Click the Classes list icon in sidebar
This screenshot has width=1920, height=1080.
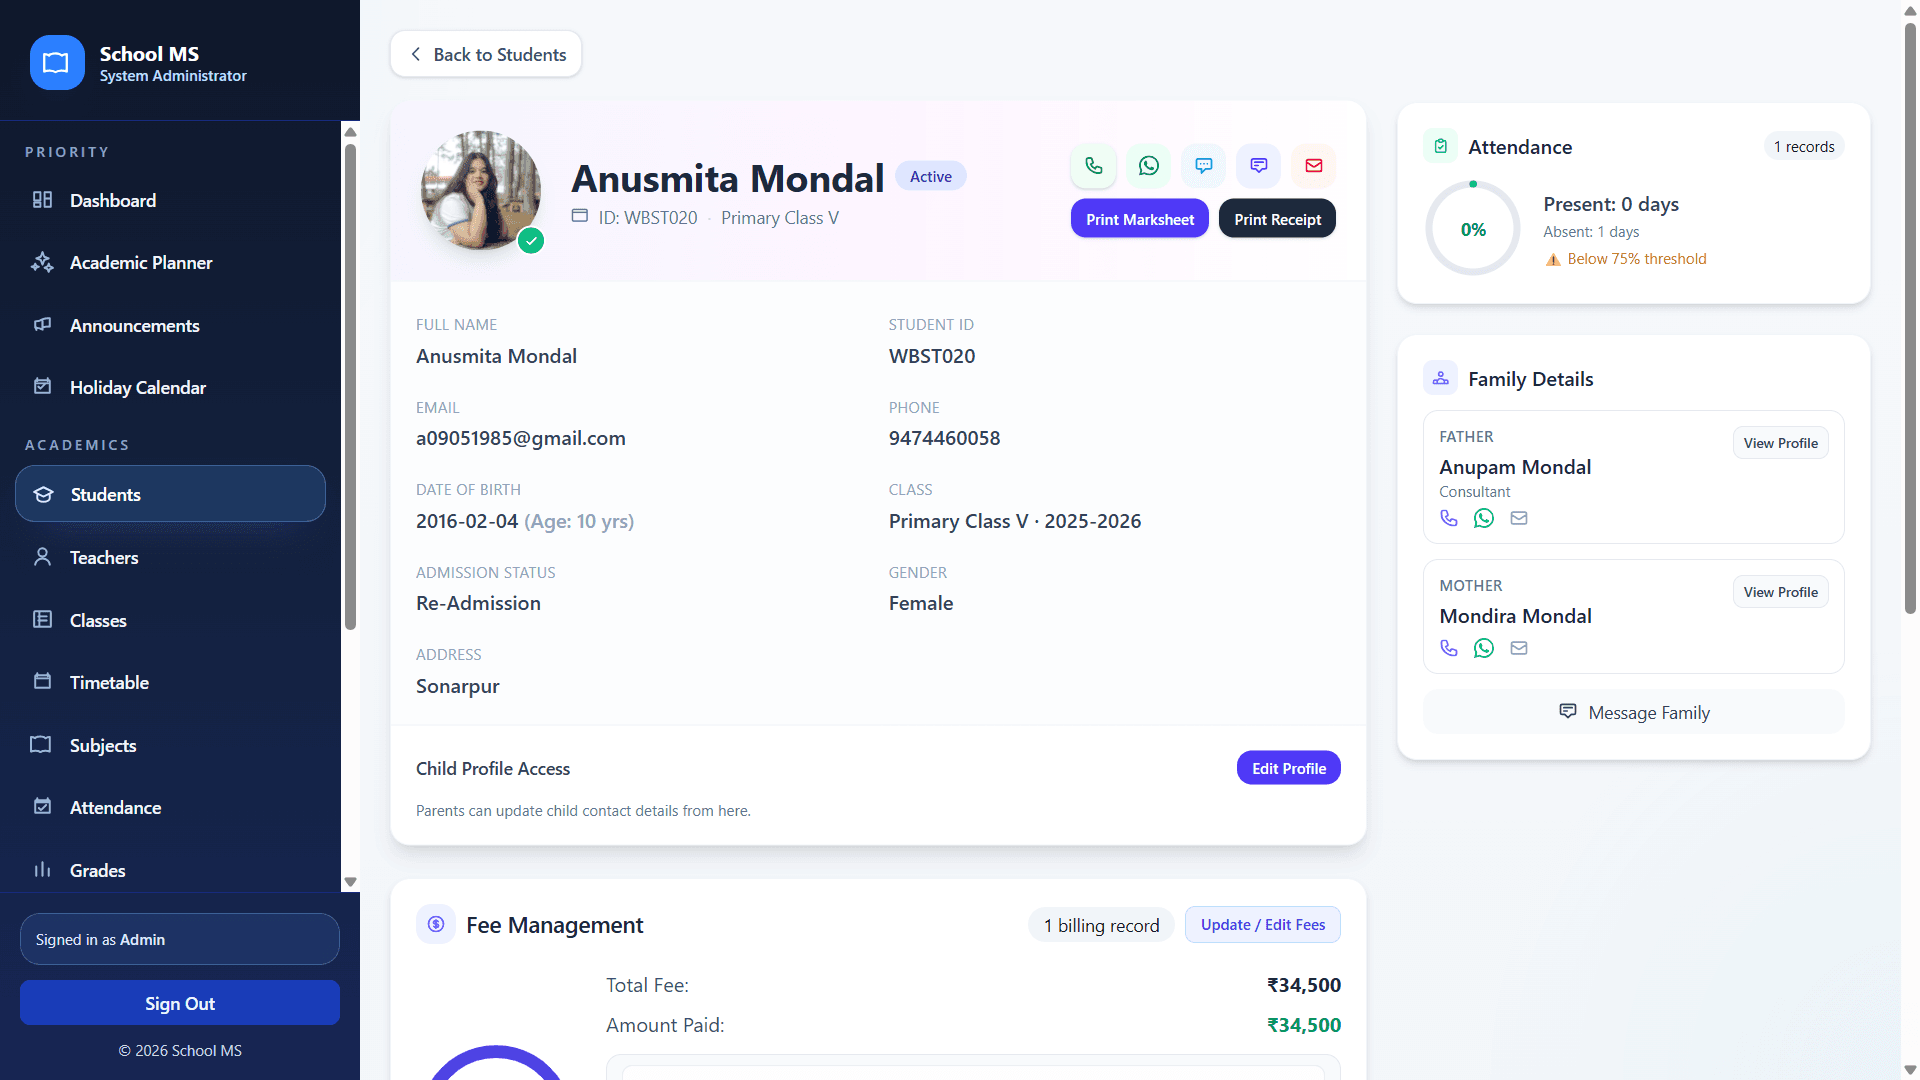coord(42,620)
